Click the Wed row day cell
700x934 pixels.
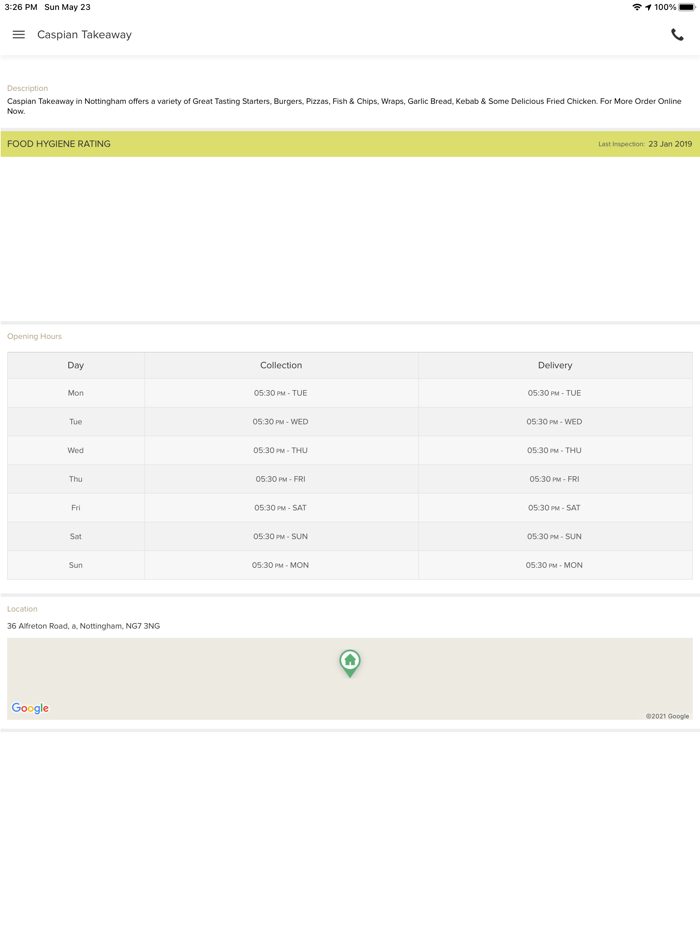coord(76,450)
